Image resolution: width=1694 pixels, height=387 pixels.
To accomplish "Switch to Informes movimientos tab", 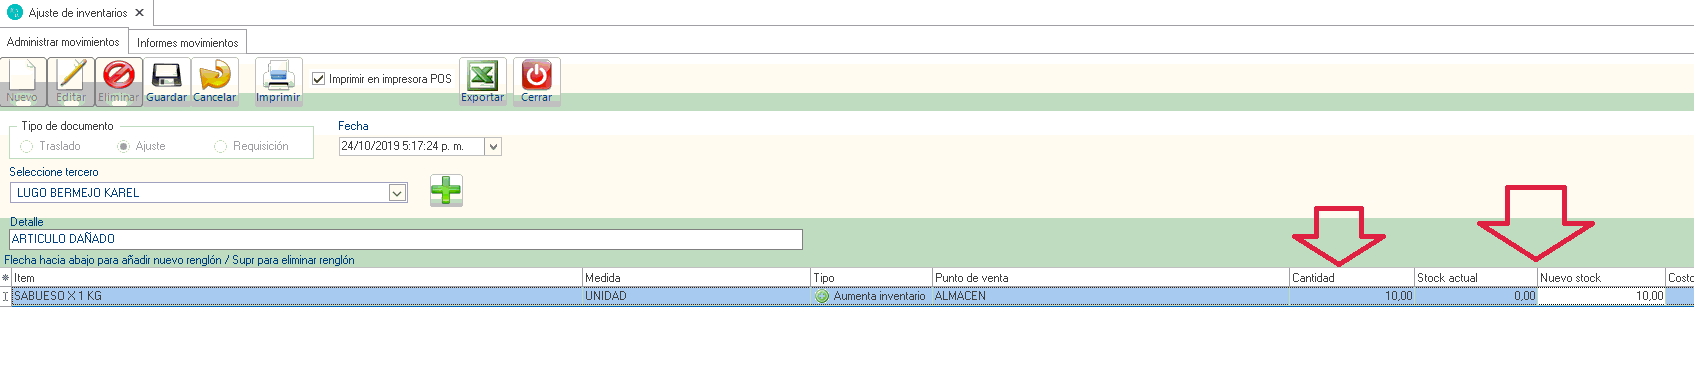I will point(188,42).
